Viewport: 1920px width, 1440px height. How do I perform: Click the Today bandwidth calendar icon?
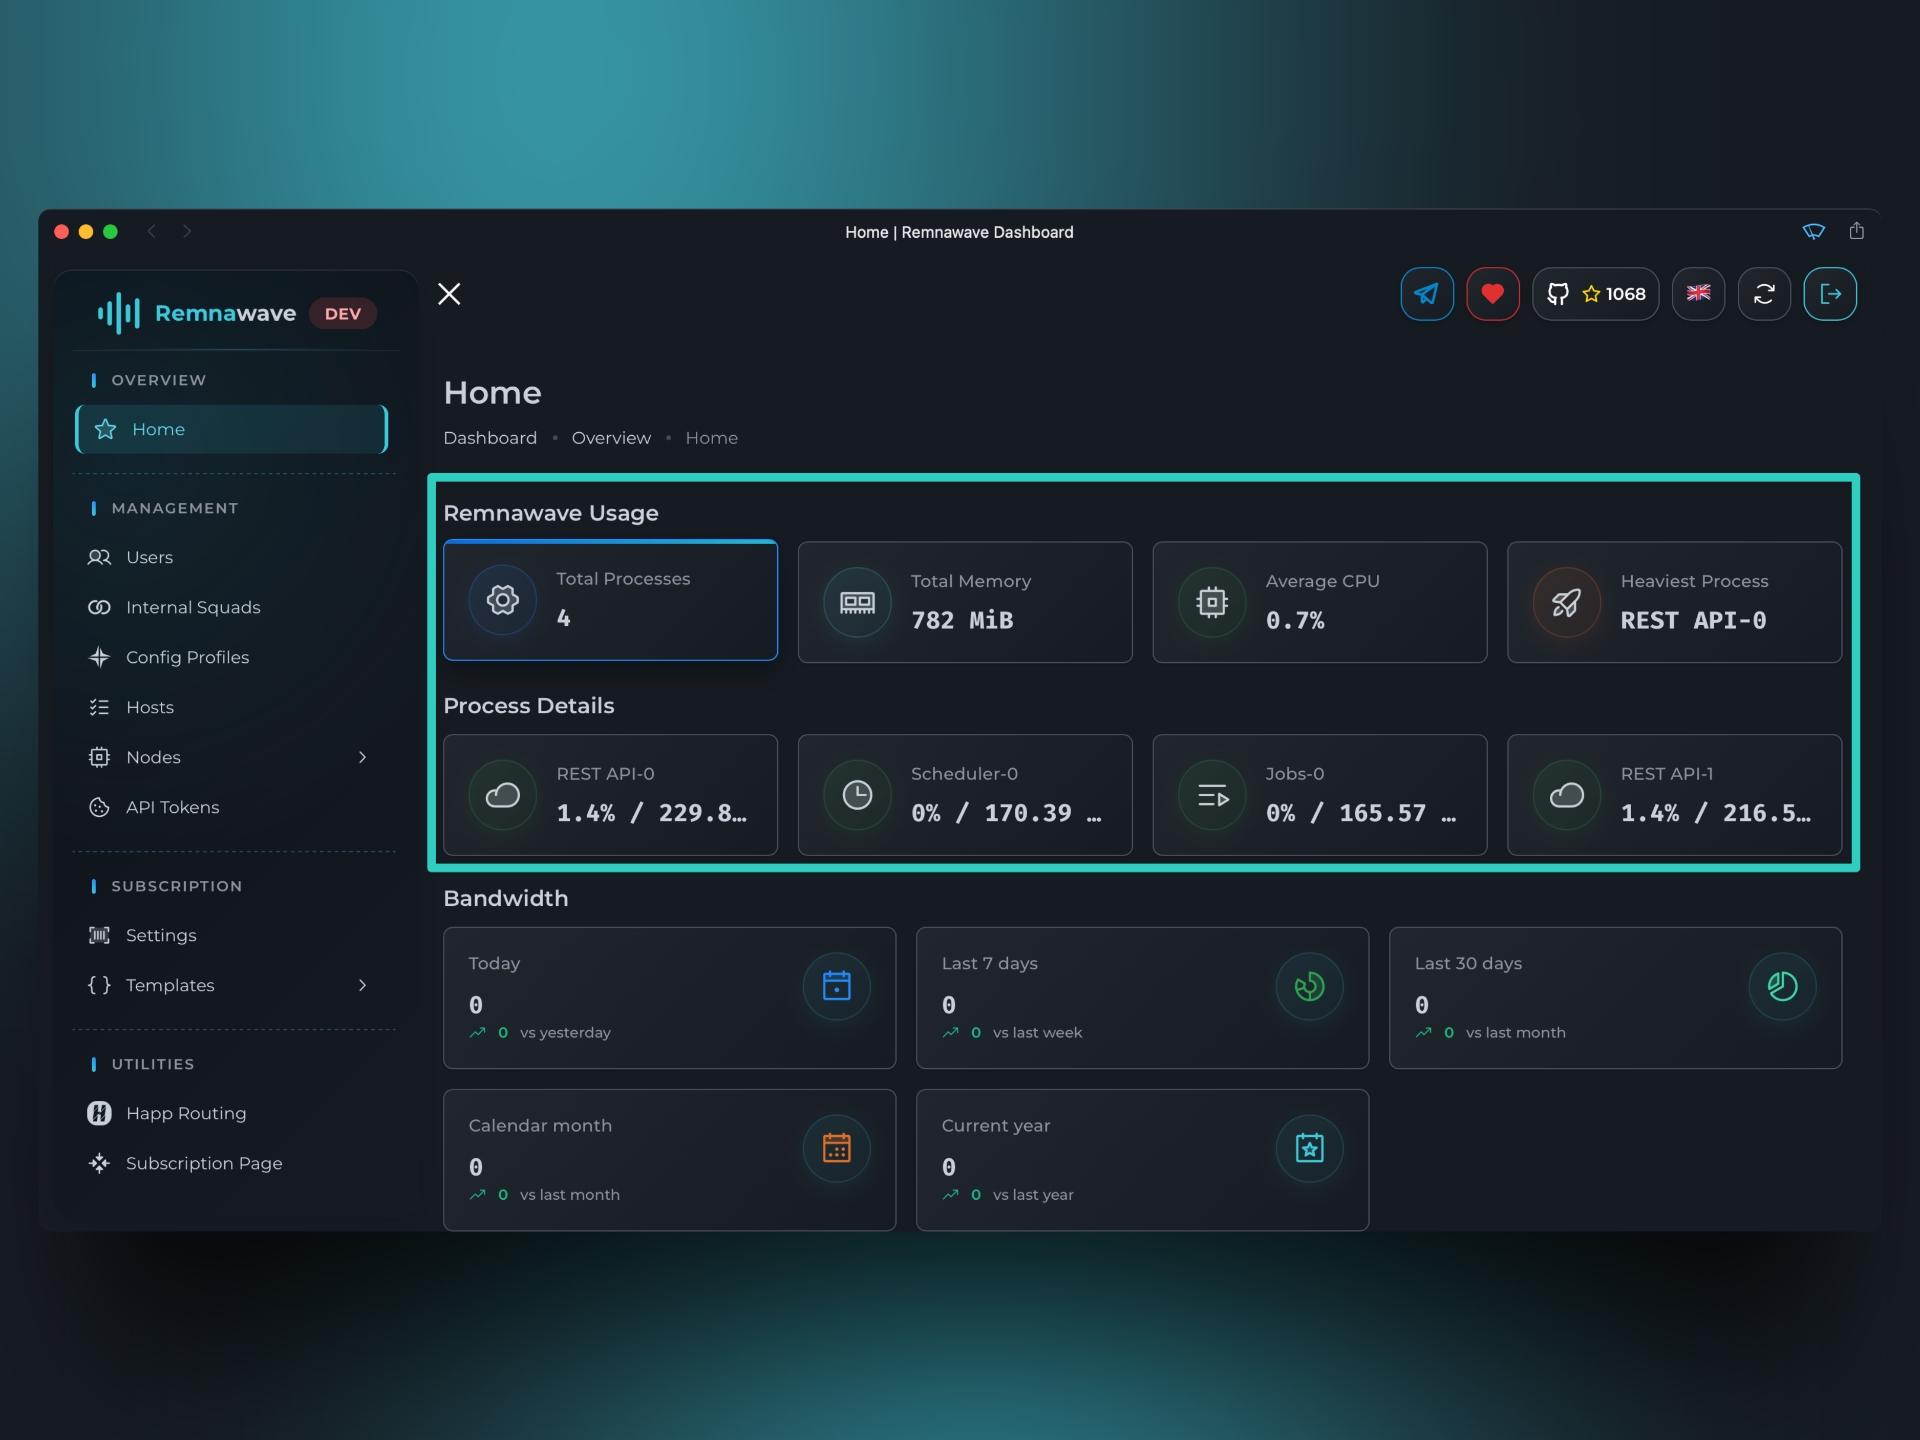(x=836, y=986)
